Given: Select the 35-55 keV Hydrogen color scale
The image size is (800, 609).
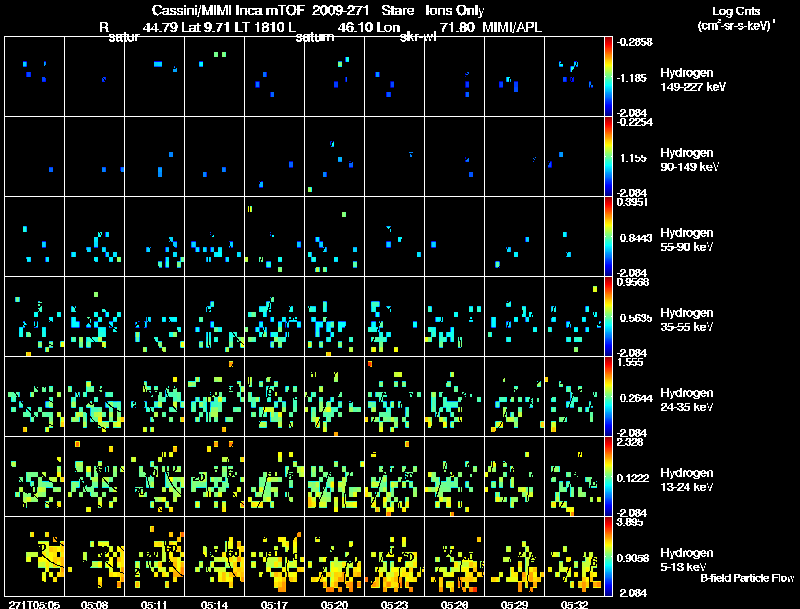Looking at the screenshot, I should (609, 316).
